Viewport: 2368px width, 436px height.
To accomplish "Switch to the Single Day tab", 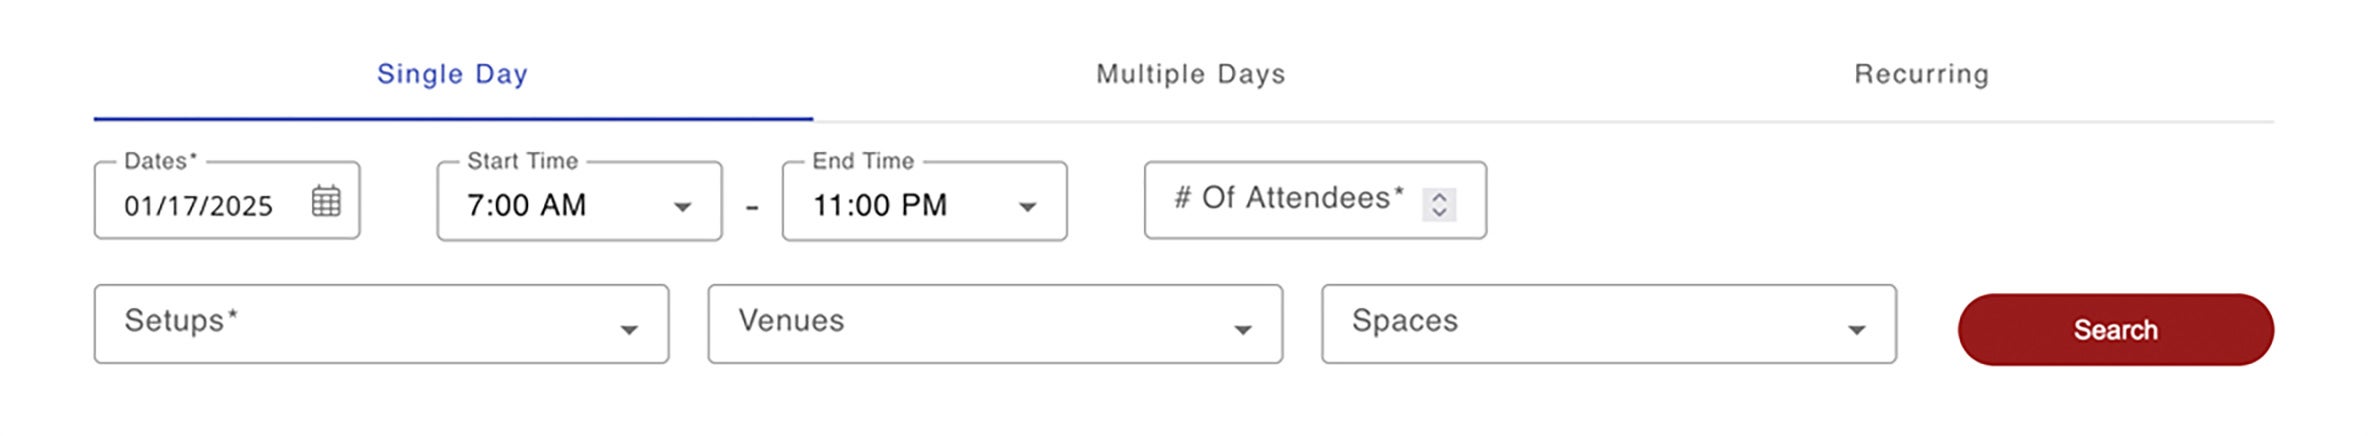I will (x=452, y=74).
